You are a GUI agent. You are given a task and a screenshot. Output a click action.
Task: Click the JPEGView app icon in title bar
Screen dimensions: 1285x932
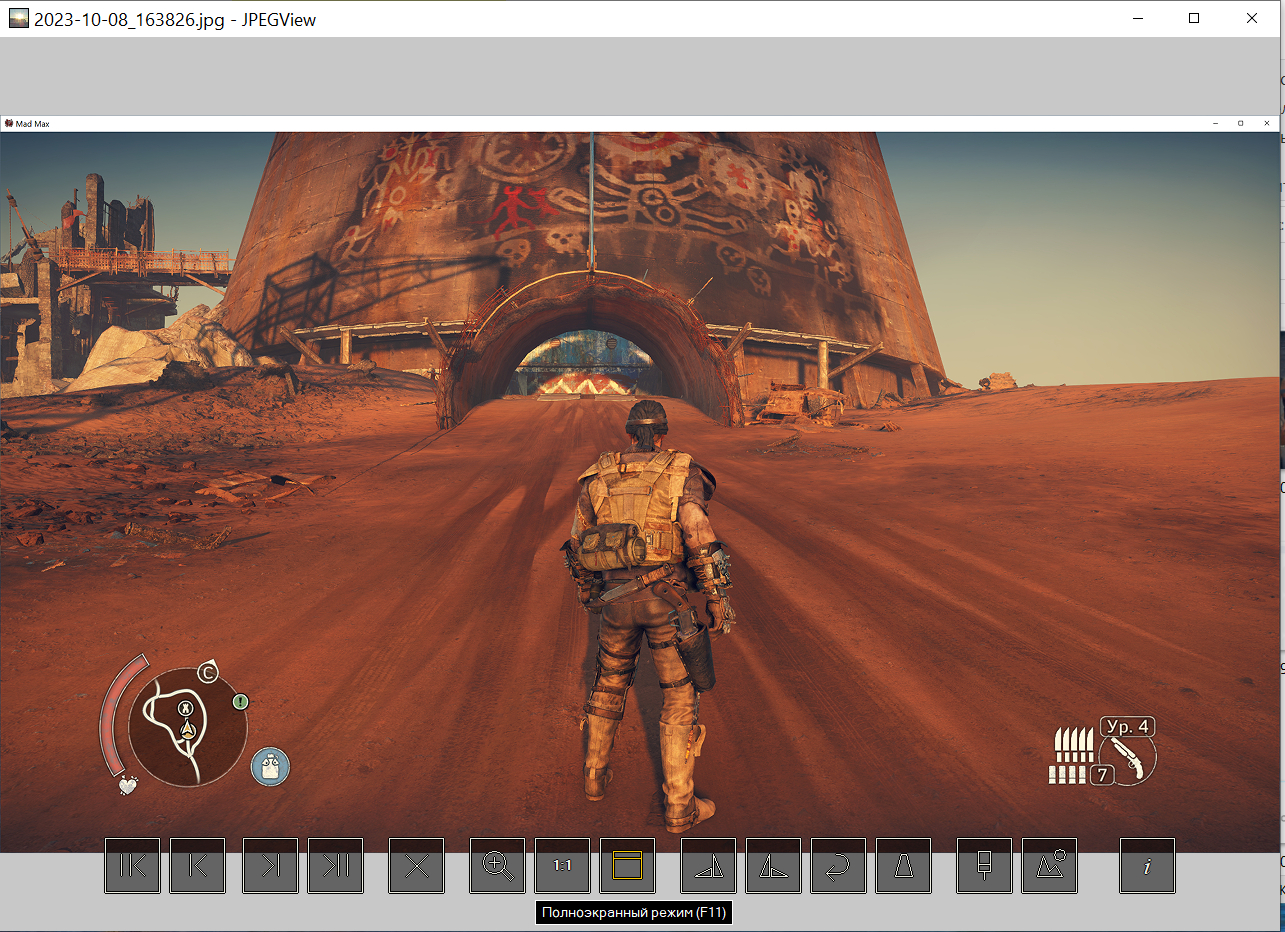tap(19, 18)
